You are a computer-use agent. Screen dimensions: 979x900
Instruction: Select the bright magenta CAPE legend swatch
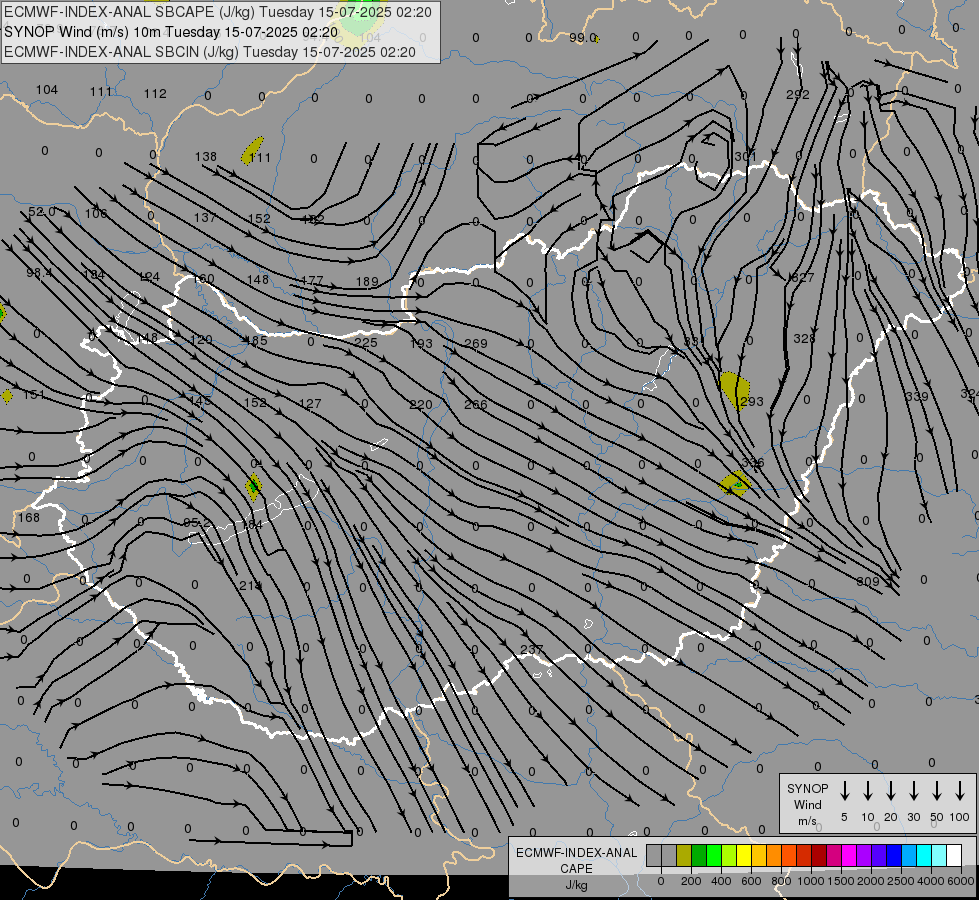coord(849,855)
